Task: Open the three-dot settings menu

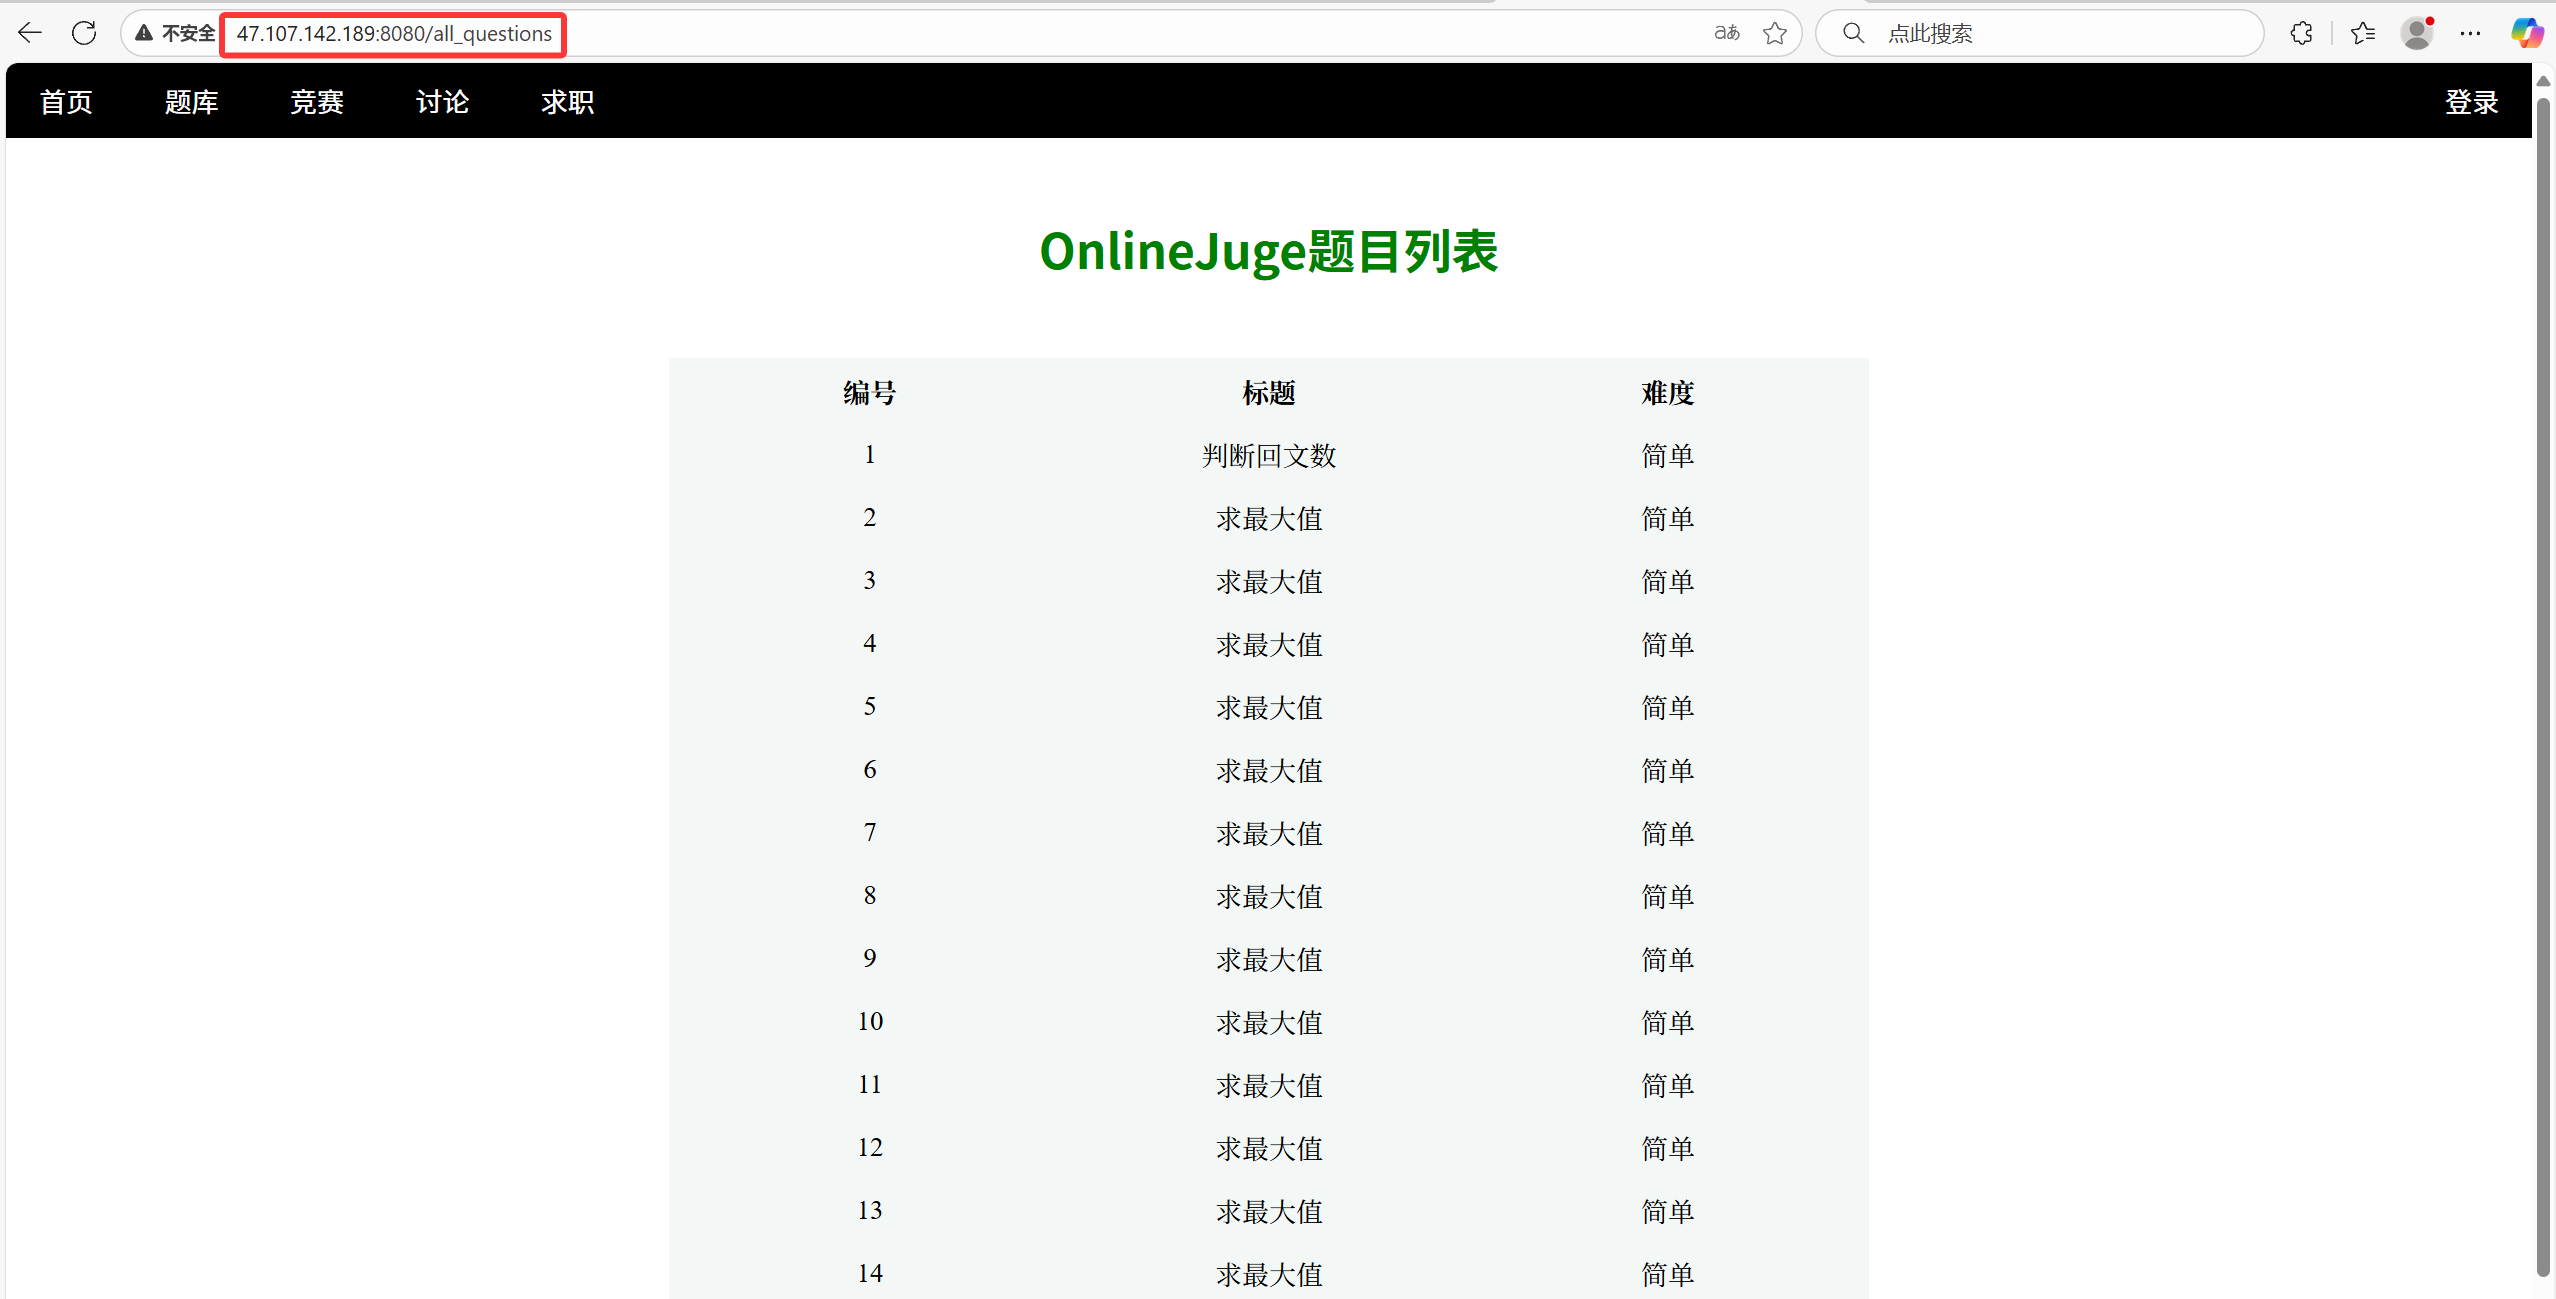Action: pyautogui.click(x=2470, y=33)
